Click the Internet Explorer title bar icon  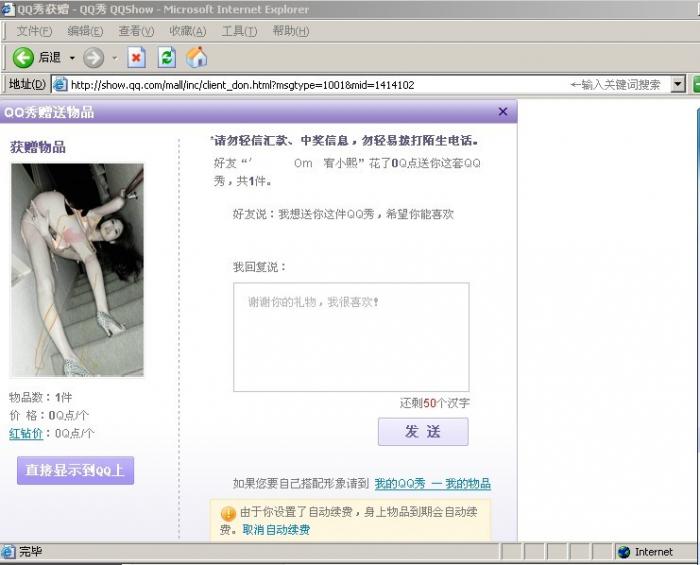7,9
